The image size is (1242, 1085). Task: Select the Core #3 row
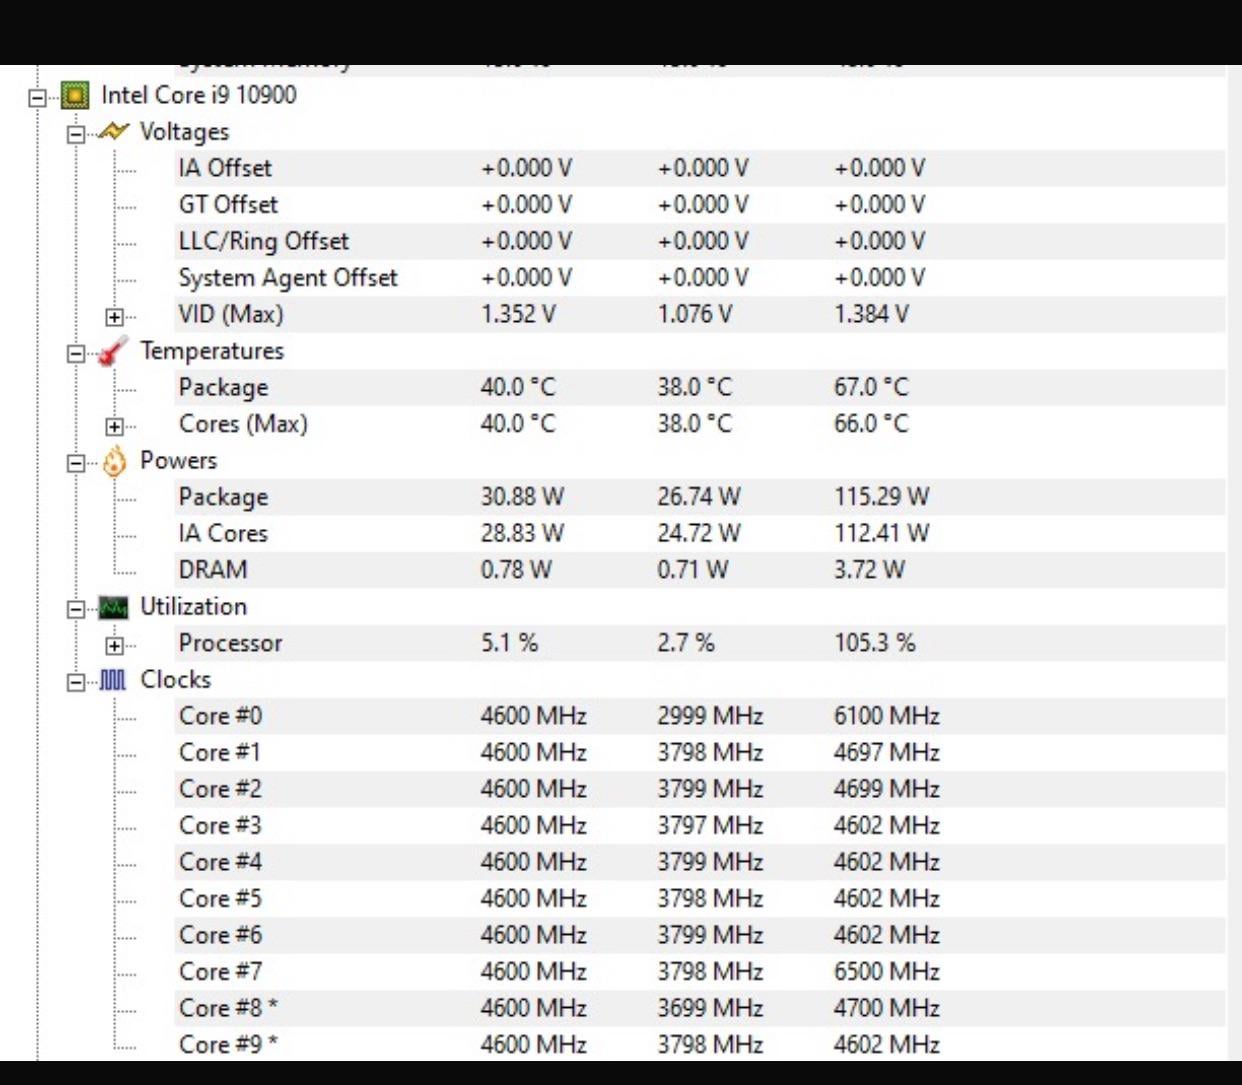pos(700,825)
